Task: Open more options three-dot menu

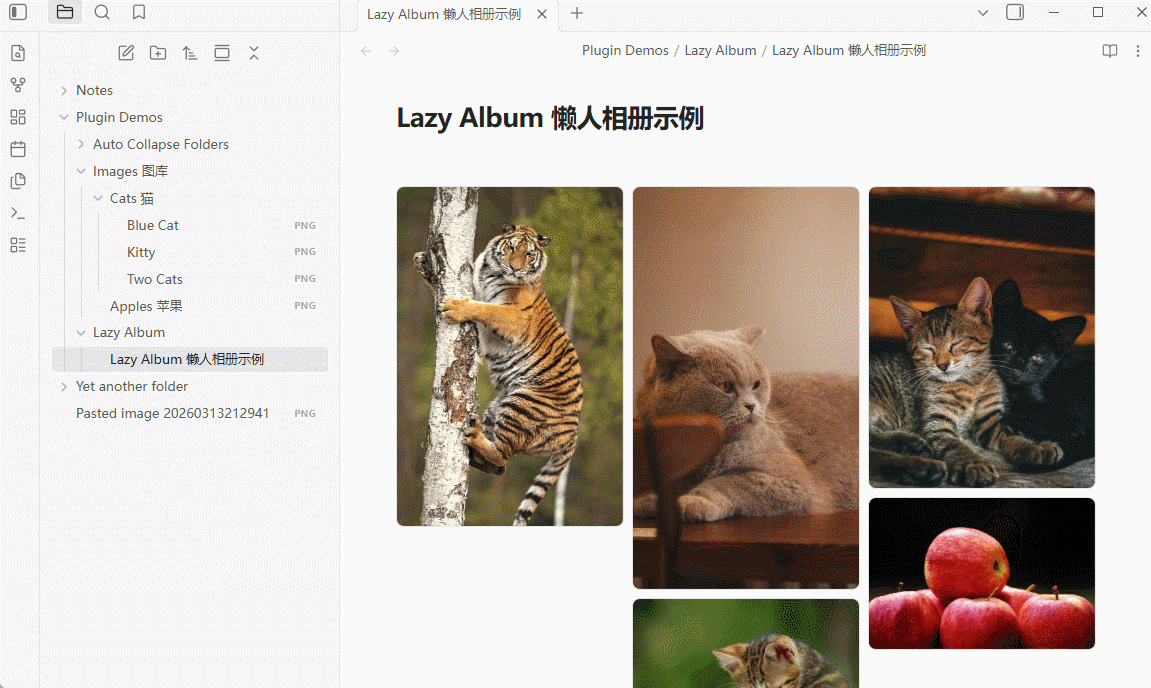Action: pos(1138,51)
